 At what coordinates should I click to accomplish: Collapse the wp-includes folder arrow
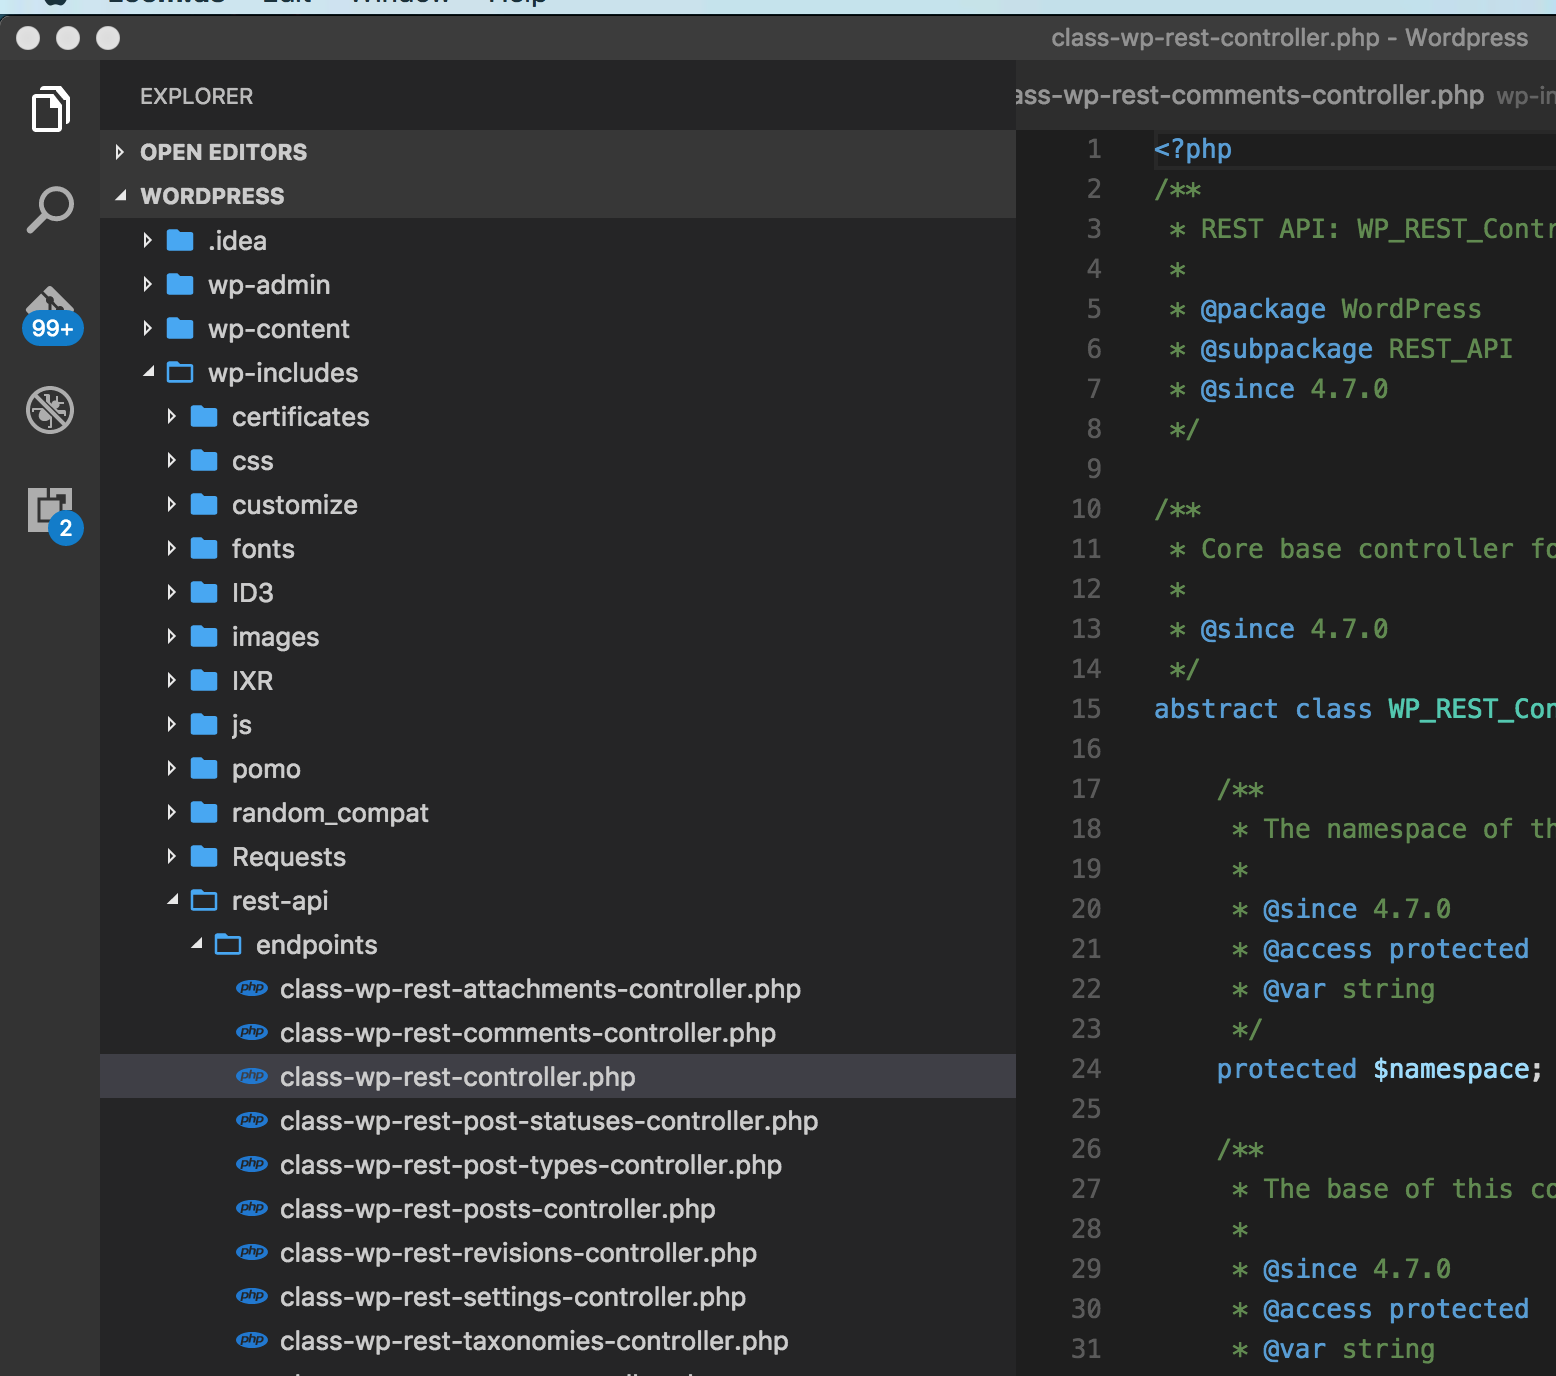click(148, 373)
